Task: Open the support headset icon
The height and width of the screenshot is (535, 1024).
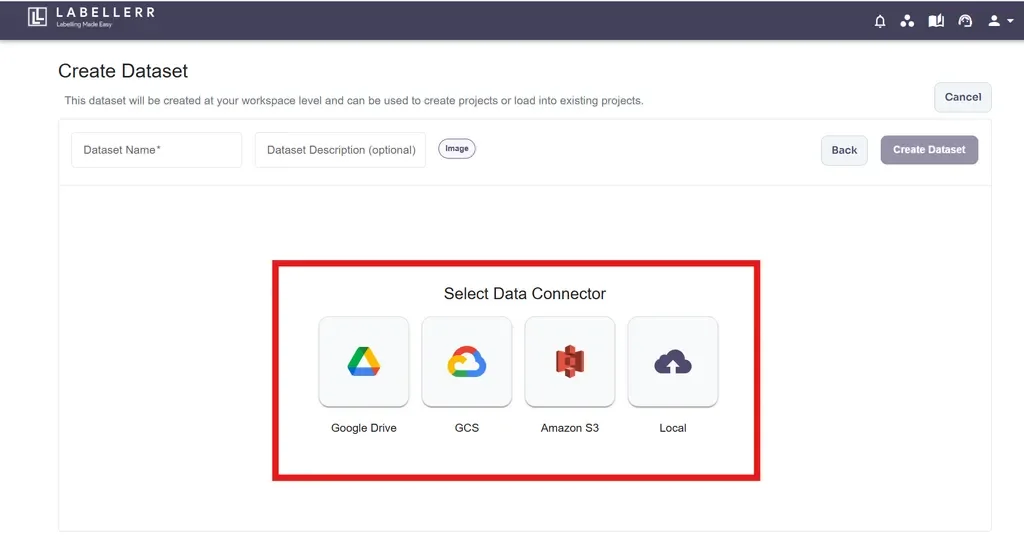Action: pos(965,21)
